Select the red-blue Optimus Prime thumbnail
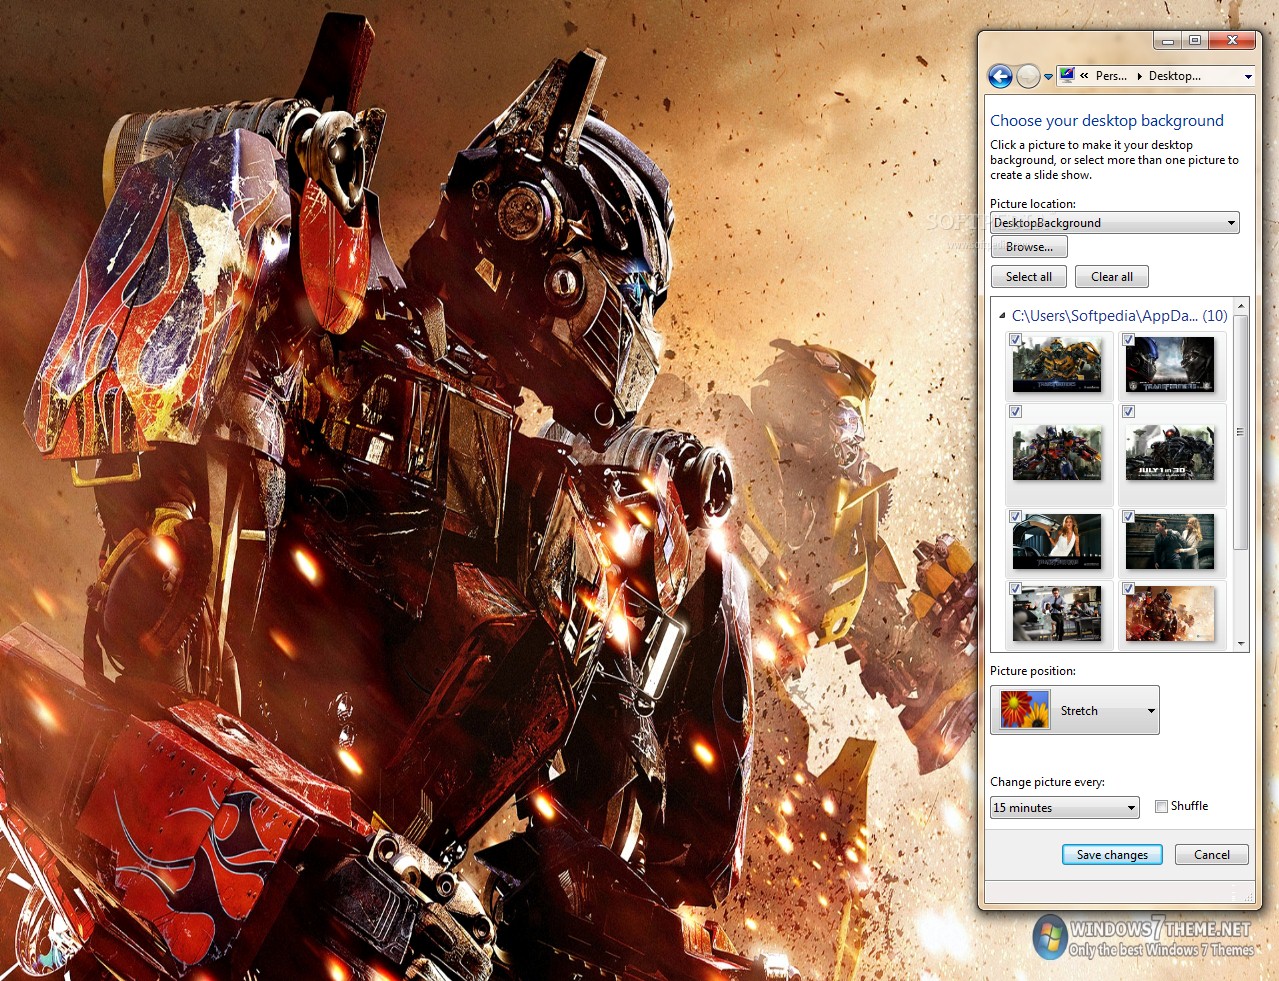This screenshot has height=981, width=1279. click(x=1057, y=453)
